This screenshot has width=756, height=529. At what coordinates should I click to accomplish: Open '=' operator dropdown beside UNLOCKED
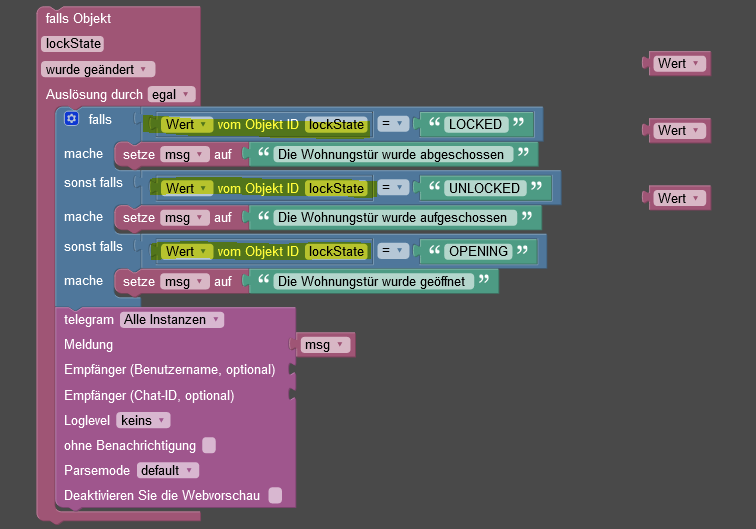point(393,187)
